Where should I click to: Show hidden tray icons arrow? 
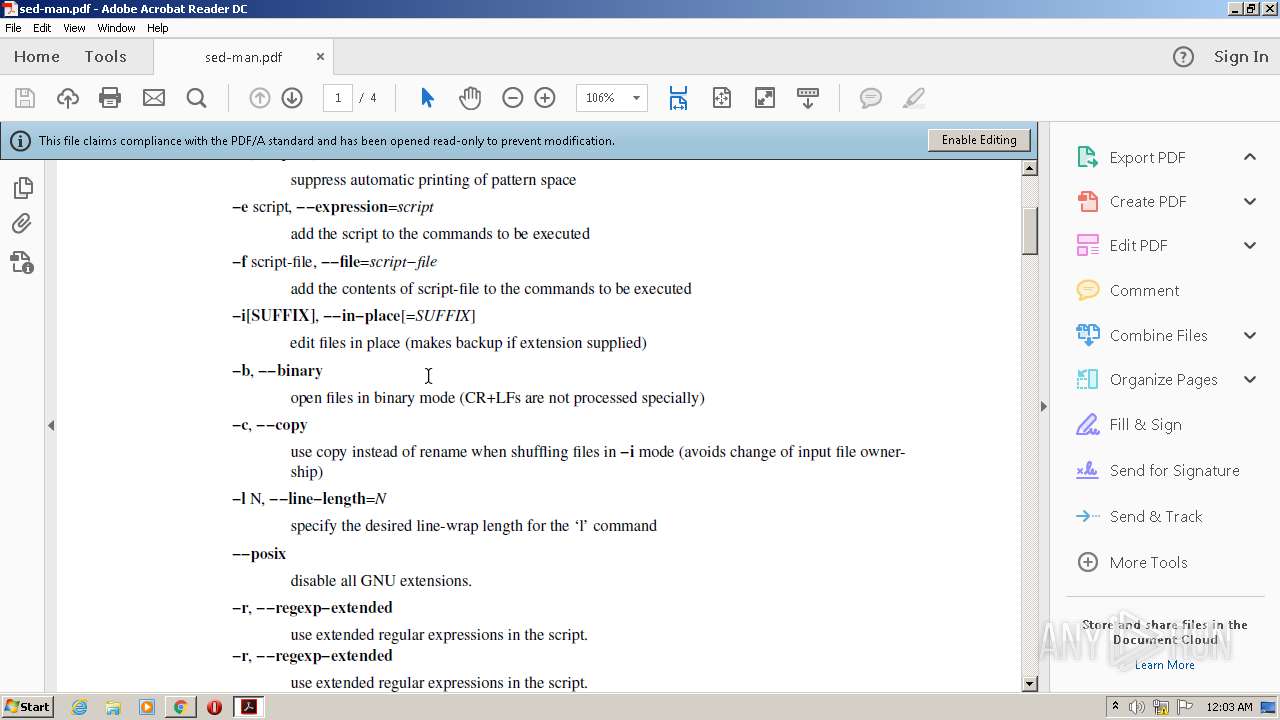click(1116, 706)
